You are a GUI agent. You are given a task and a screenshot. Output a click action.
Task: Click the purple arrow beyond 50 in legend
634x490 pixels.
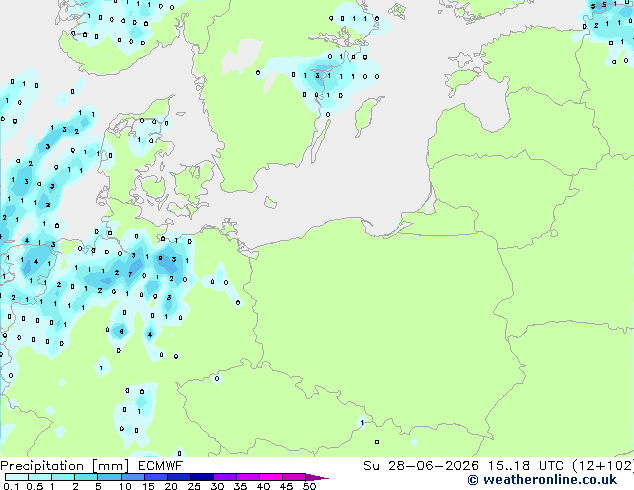point(317,477)
